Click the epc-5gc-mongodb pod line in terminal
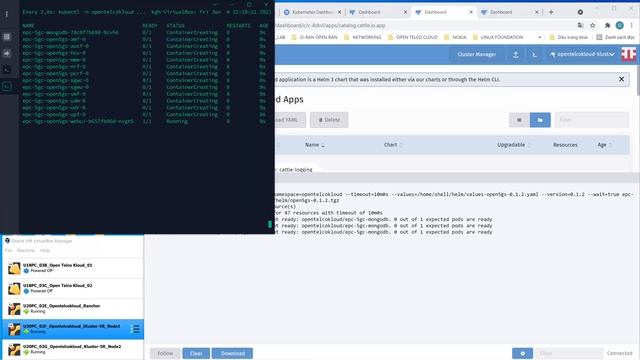Viewport: 640px width, 360px height. click(x=145, y=32)
